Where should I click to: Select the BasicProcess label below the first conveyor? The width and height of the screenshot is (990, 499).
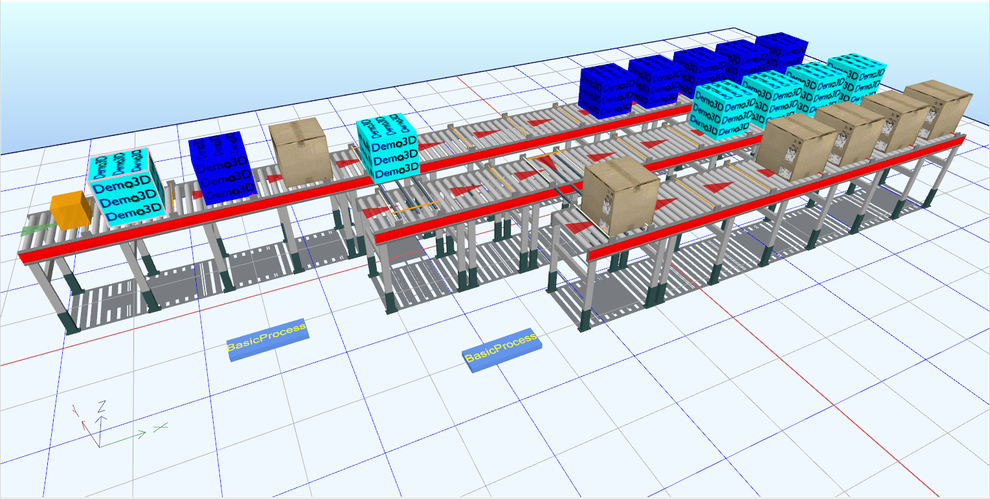(268, 339)
